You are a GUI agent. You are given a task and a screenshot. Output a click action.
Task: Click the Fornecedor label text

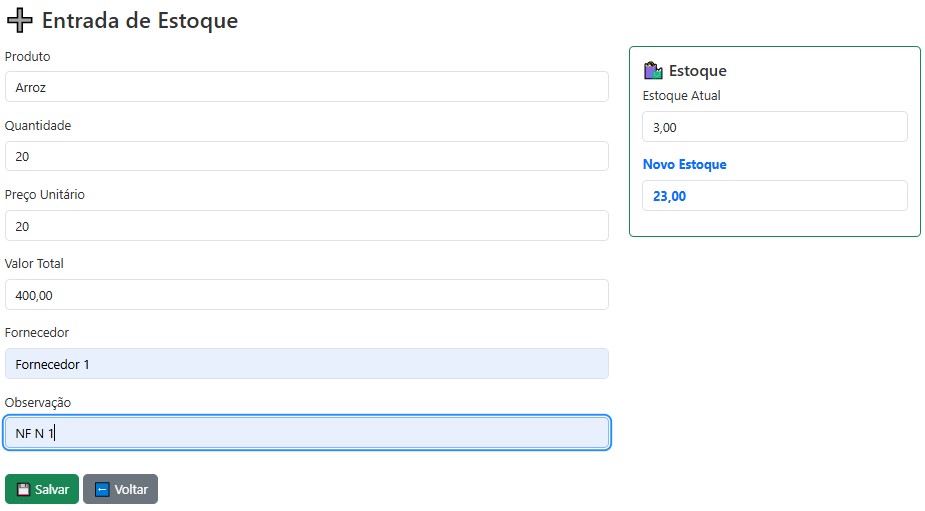pyautogui.click(x=37, y=333)
